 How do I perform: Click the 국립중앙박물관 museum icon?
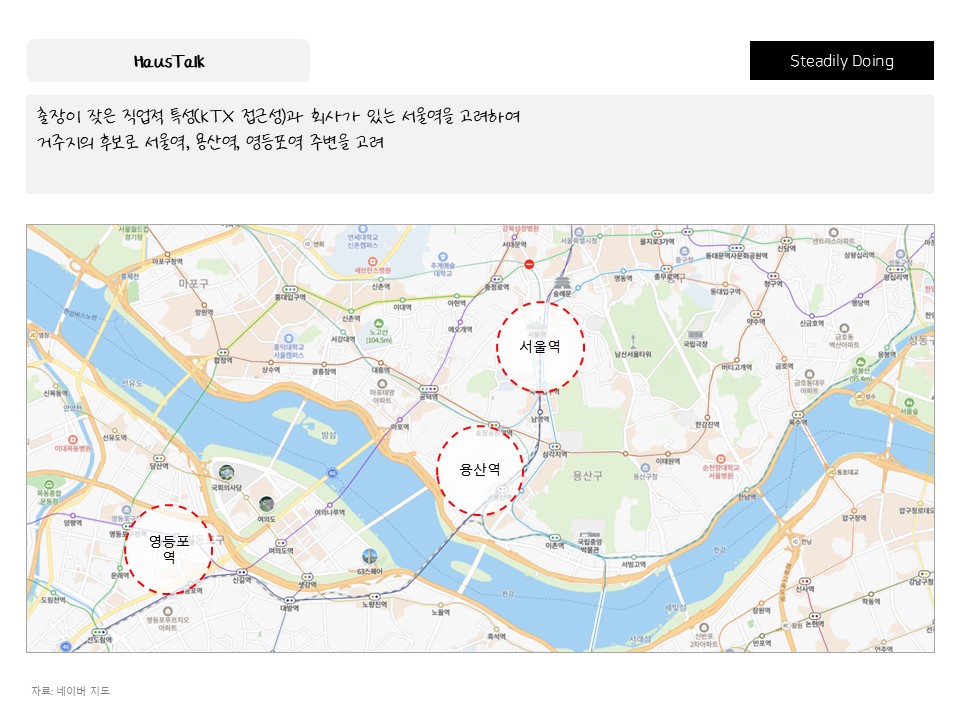tap(589, 533)
